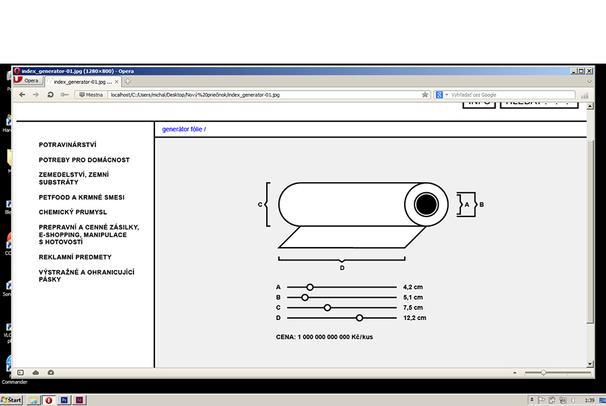Click the generátor fólie breadcrumb link
Viewport: 606px width, 406px height.
coord(183,129)
